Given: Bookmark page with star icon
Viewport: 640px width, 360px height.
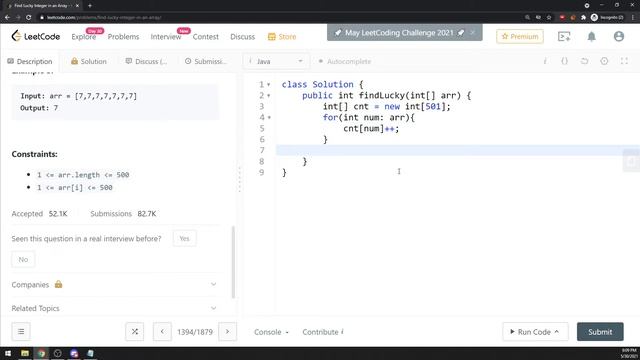Looking at the screenshot, I should tap(549, 17).
